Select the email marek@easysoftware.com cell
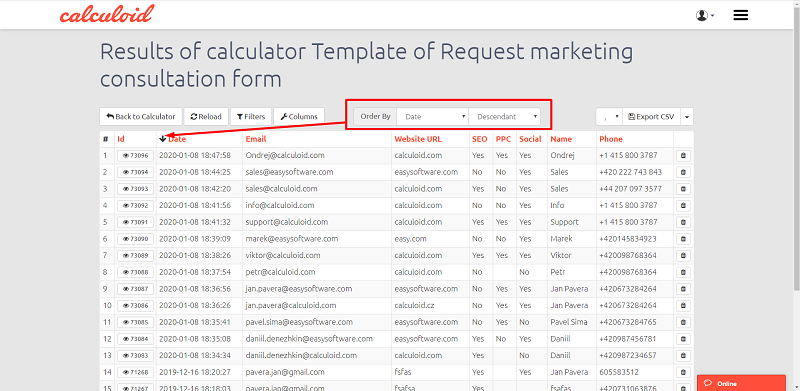The image size is (800, 391). point(292,239)
